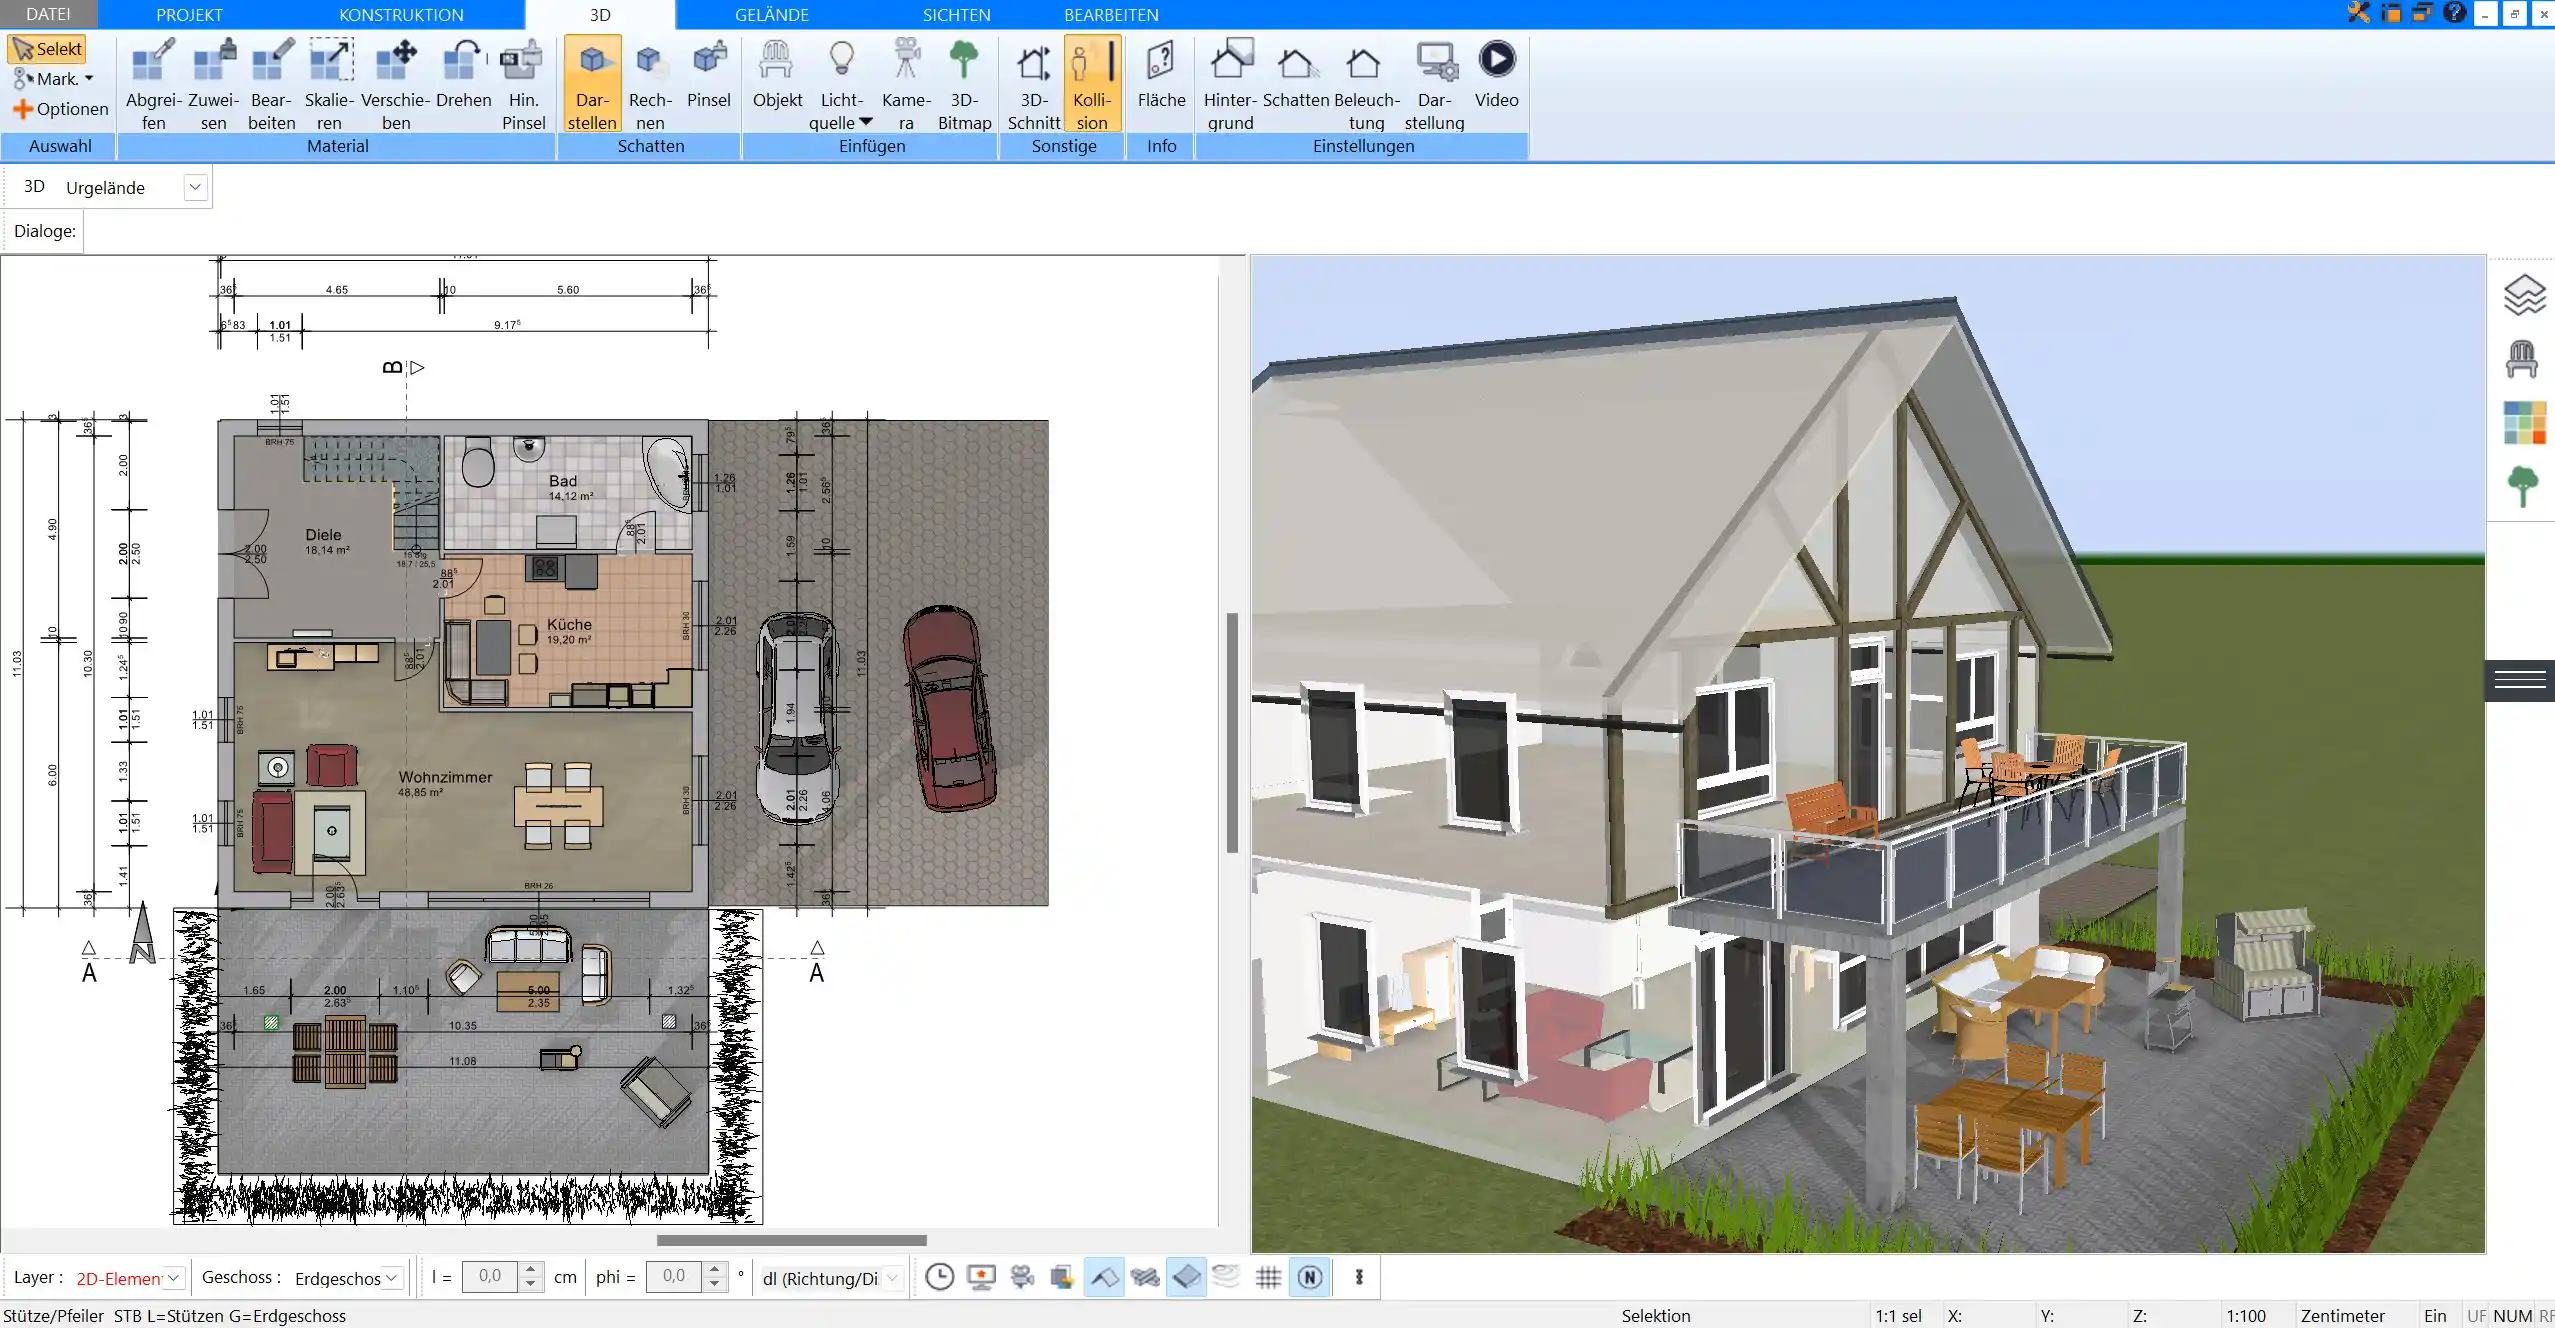Choose the Skalieren material tool
Viewport: 2555px width, 1328px height.
coord(329,84)
